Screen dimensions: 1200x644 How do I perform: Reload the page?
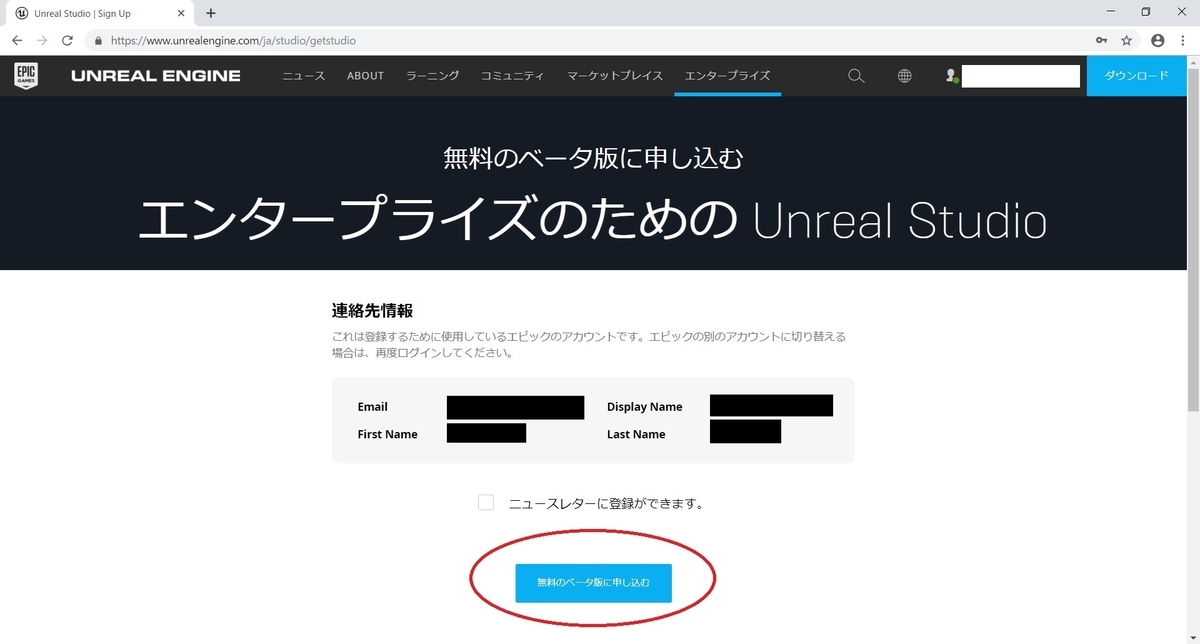click(67, 41)
